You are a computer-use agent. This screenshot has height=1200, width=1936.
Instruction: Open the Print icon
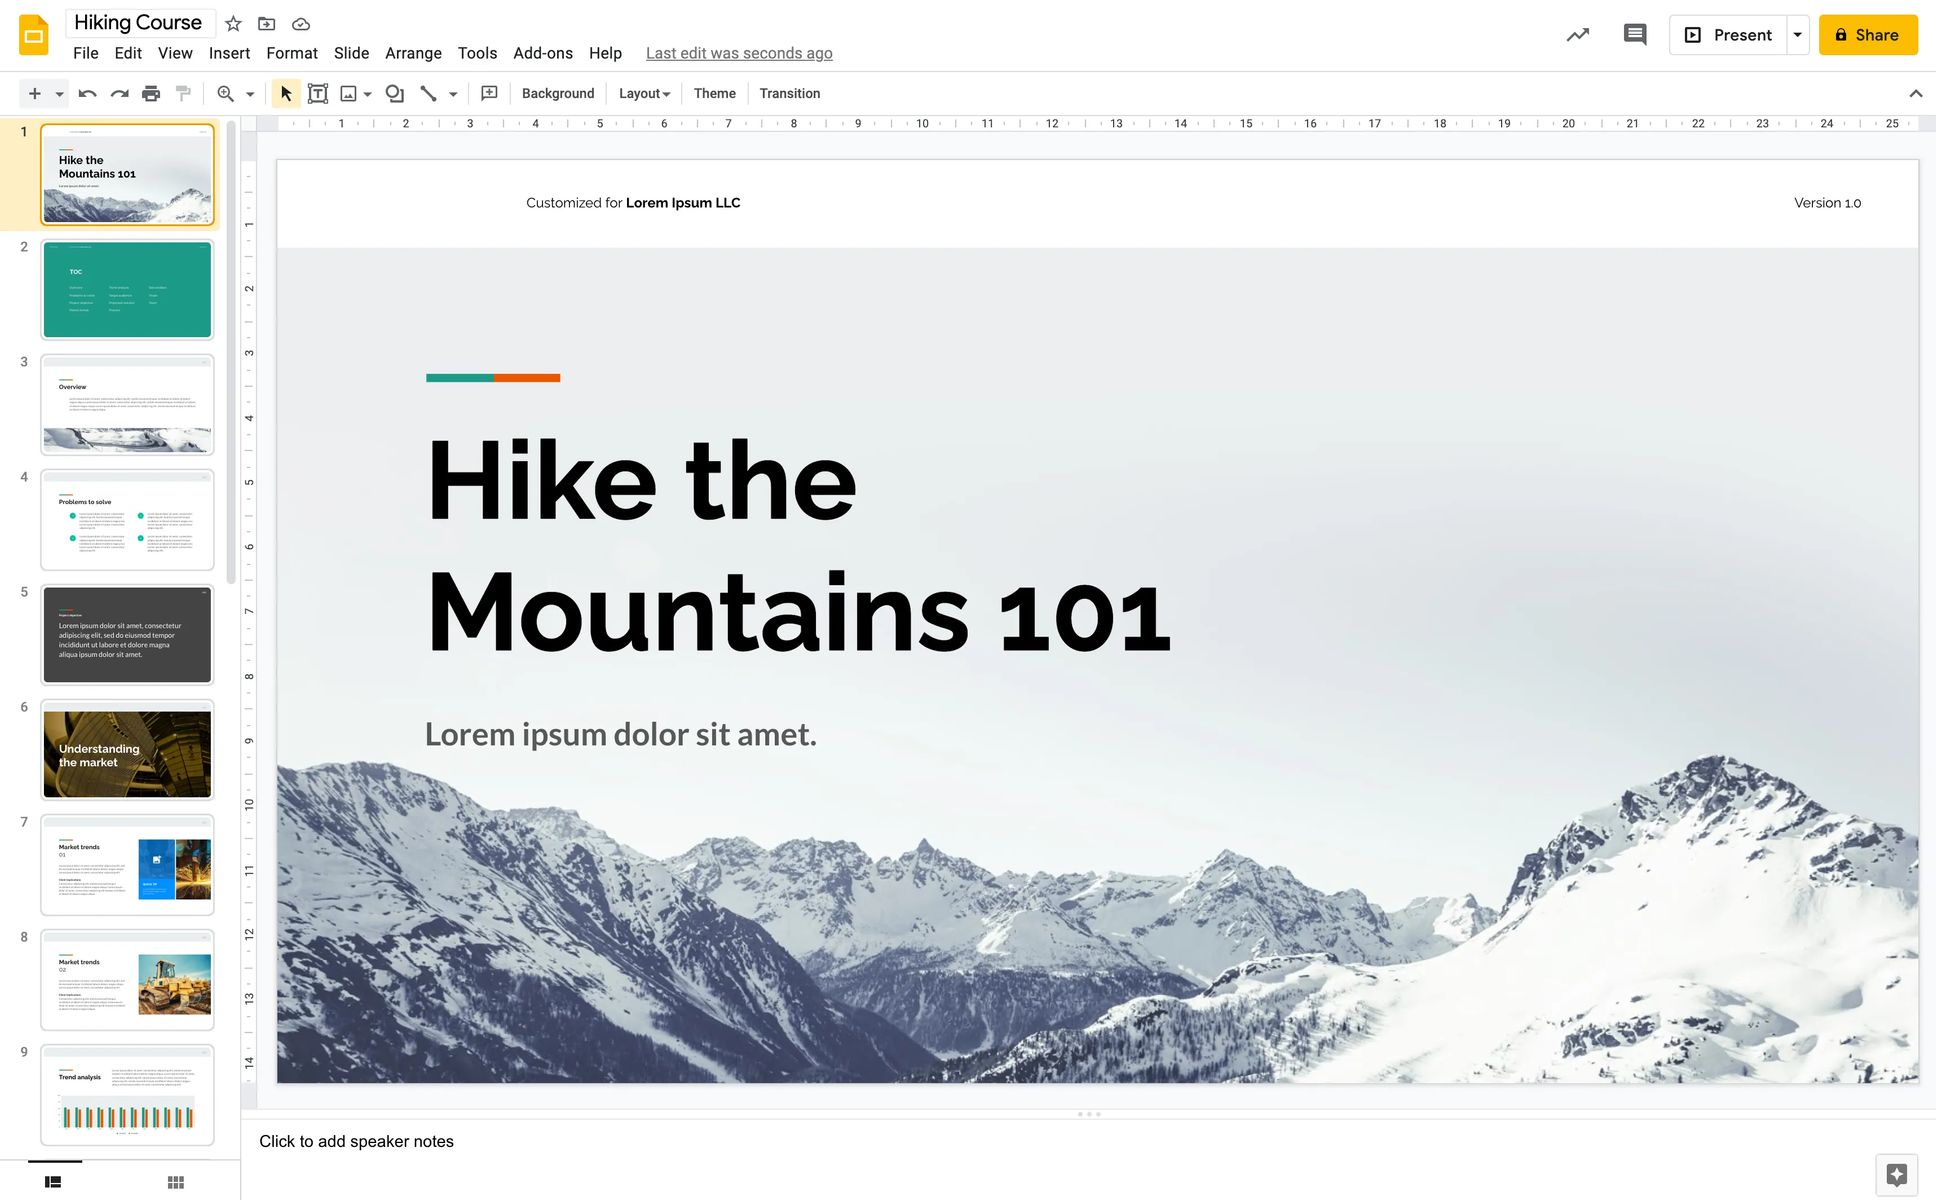150,93
